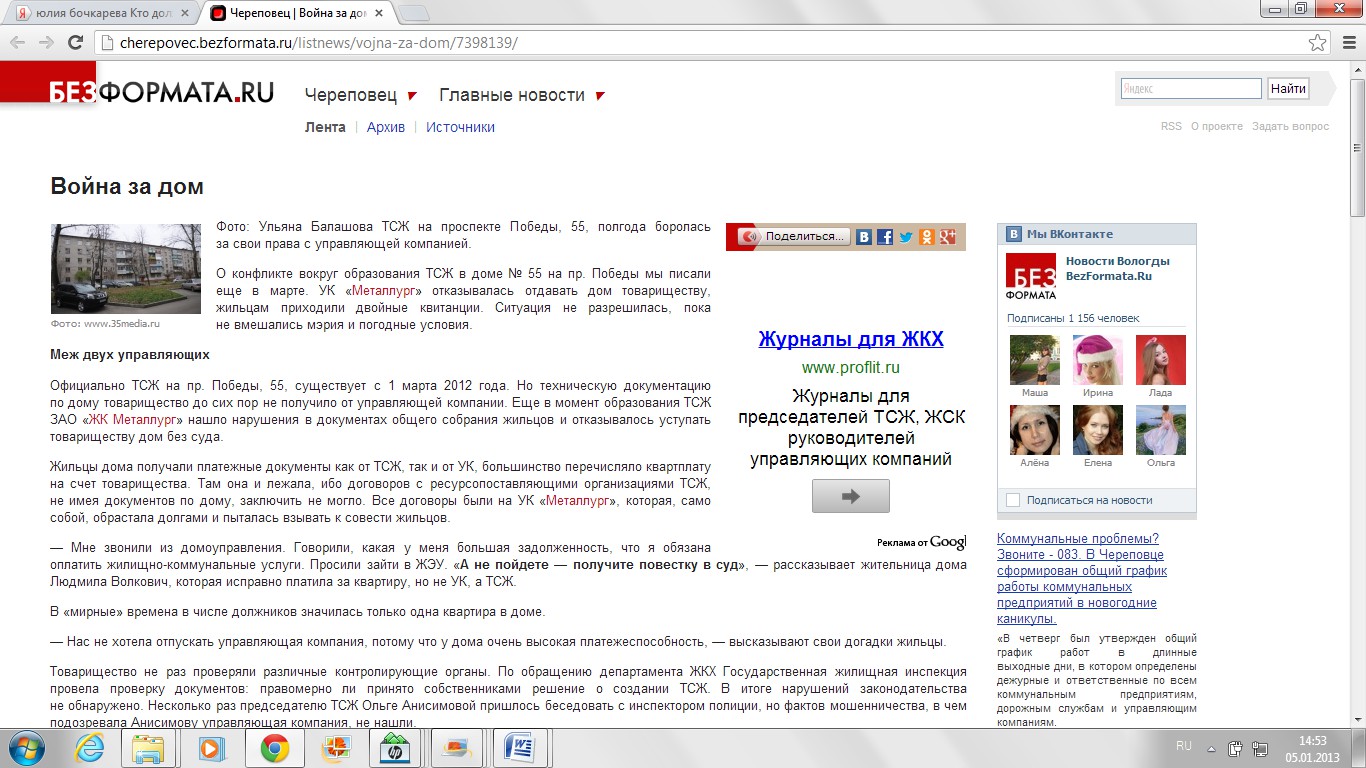Open the laptop picture app on taskbar
Viewport: 1366px width, 768px height.
tap(457, 748)
